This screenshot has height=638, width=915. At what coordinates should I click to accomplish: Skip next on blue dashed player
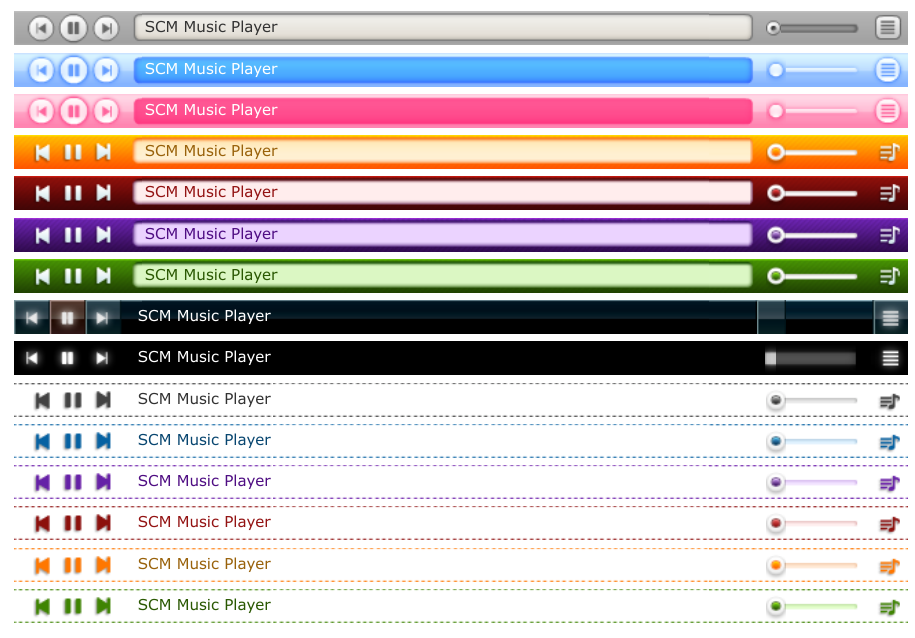103,441
